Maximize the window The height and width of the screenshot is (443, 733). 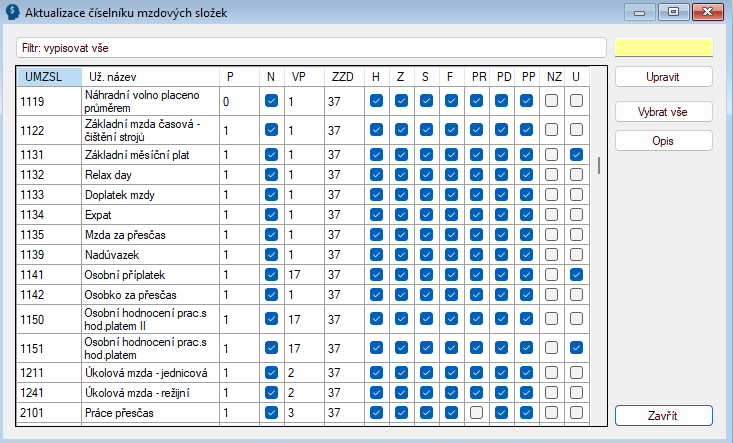pyautogui.click(x=673, y=12)
